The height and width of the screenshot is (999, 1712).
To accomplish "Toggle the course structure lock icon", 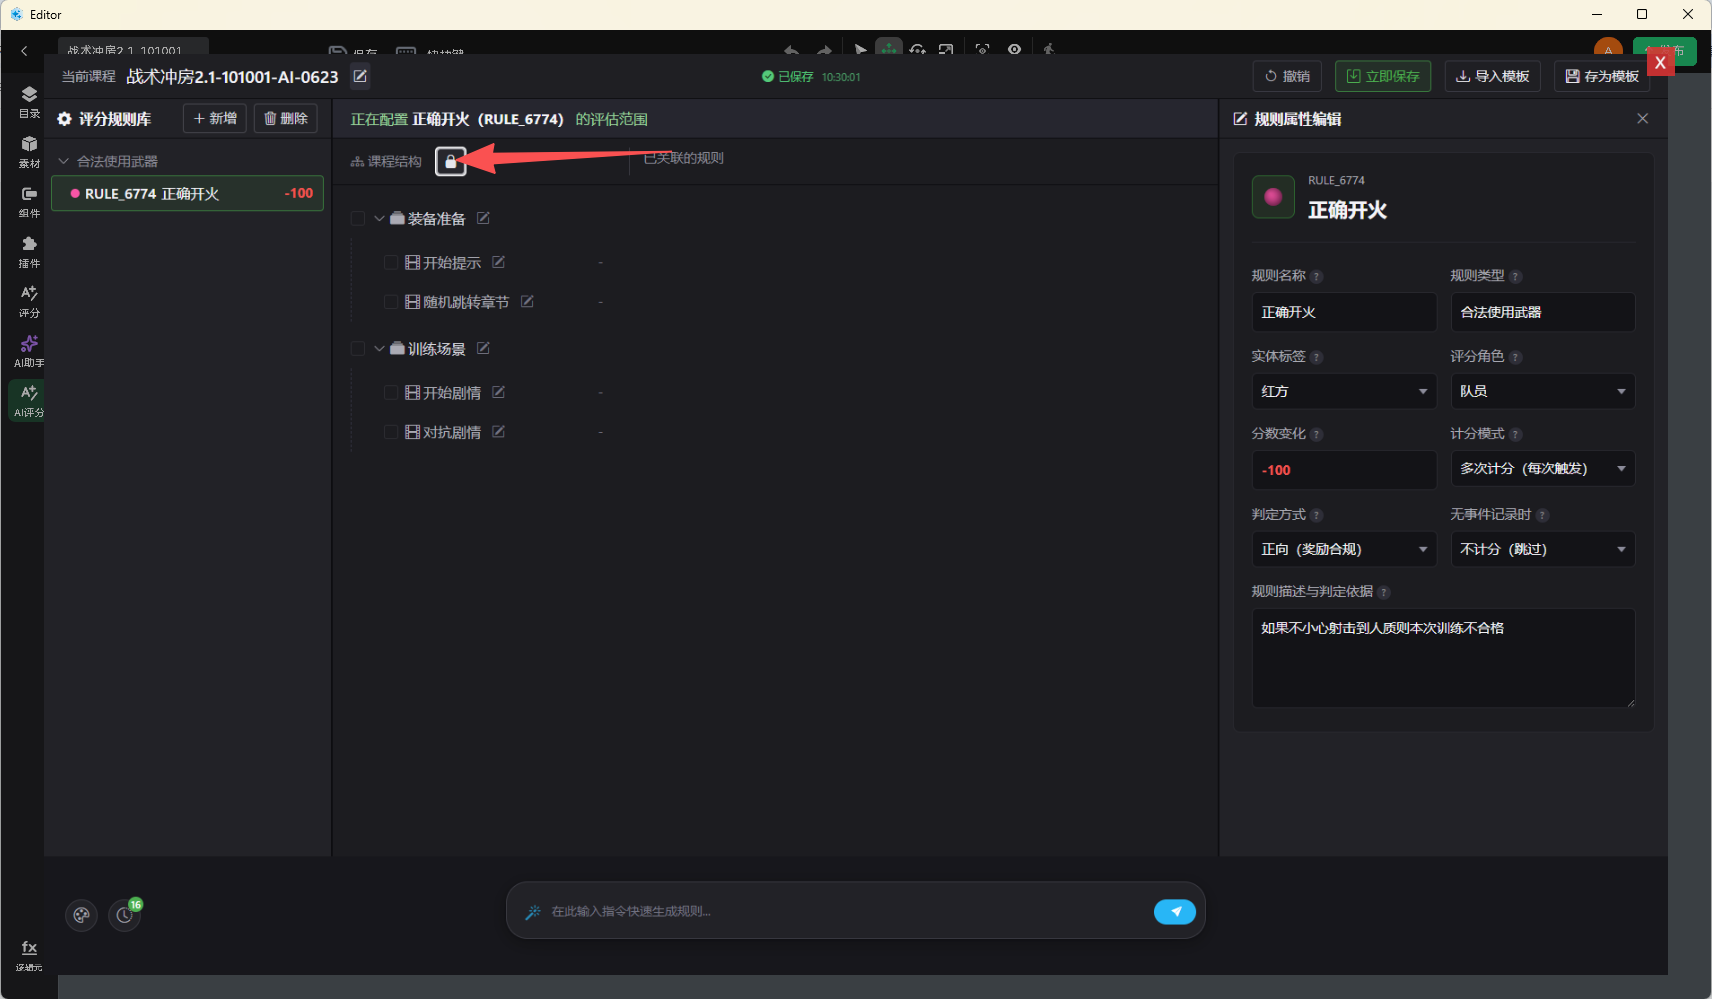I will (x=451, y=161).
